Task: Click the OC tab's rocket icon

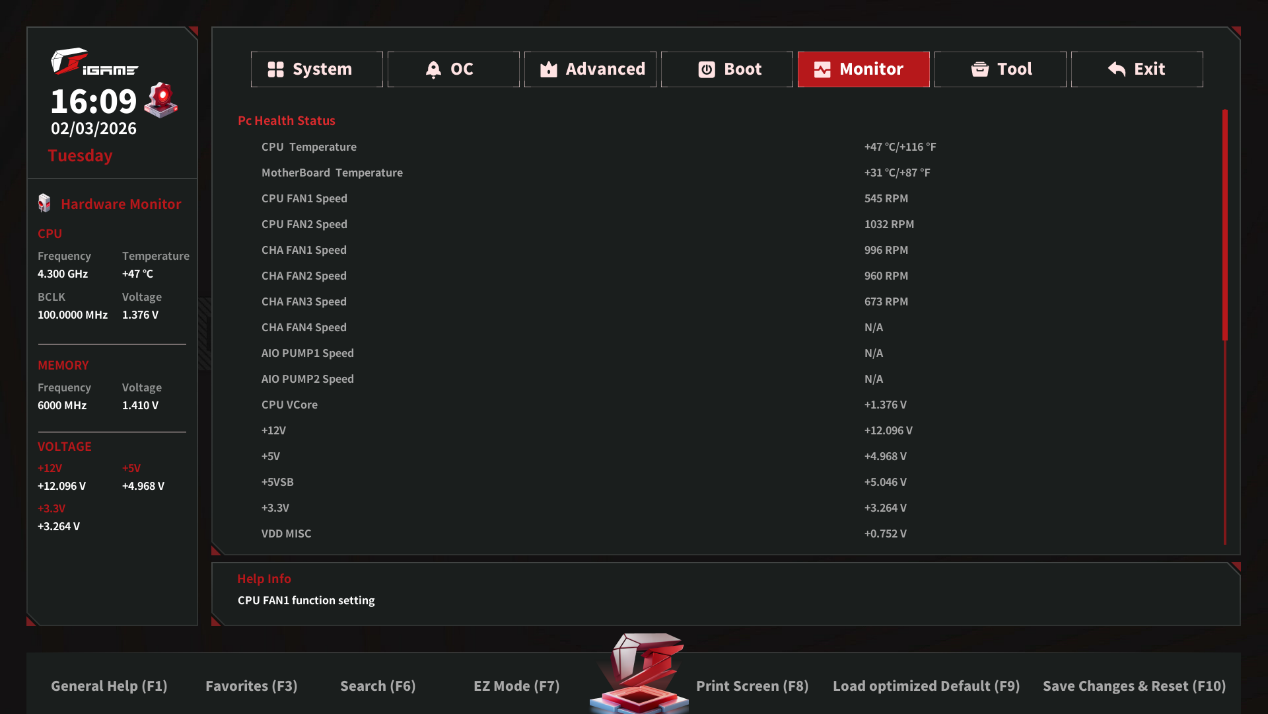Action: 433,69
